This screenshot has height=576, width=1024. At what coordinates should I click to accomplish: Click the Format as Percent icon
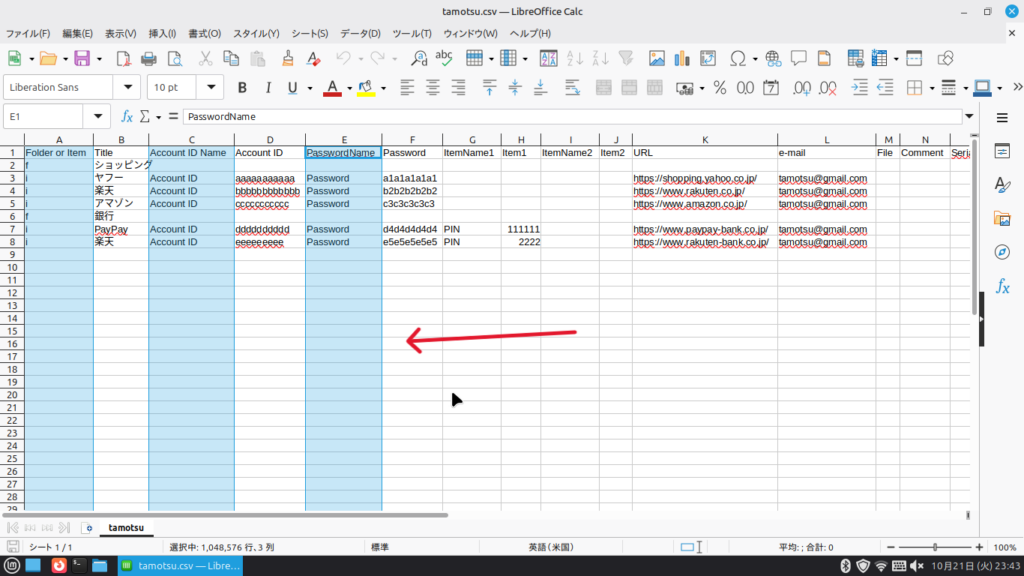click(719, 88)
